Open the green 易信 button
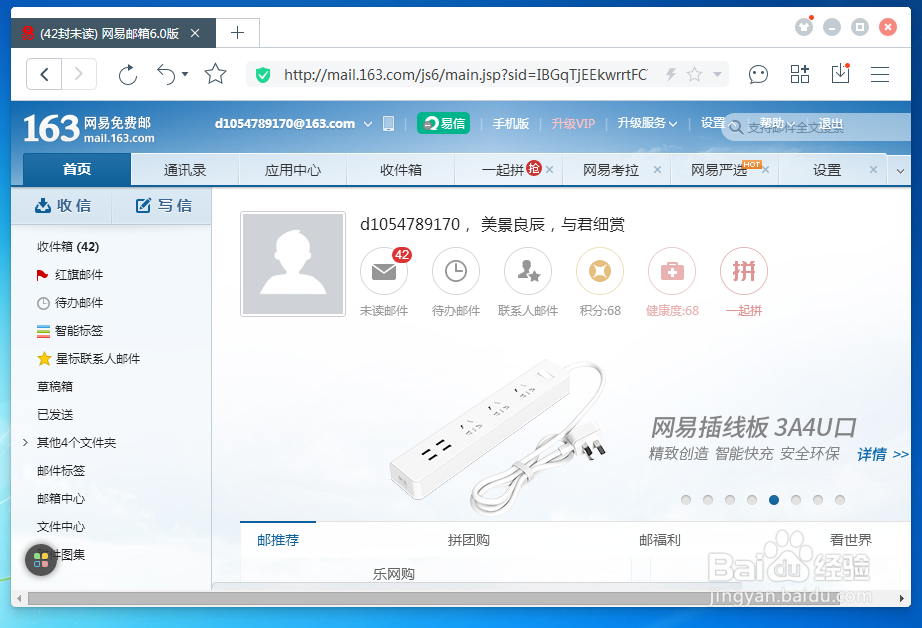This screenshot has height=628, width=922. click(443, 123)
